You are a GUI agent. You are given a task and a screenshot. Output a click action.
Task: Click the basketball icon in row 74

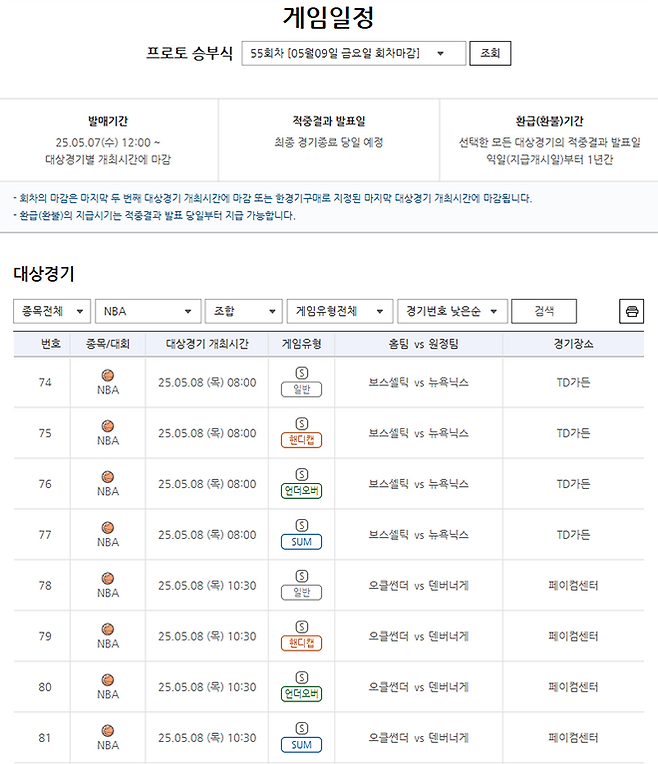(108, 375)
